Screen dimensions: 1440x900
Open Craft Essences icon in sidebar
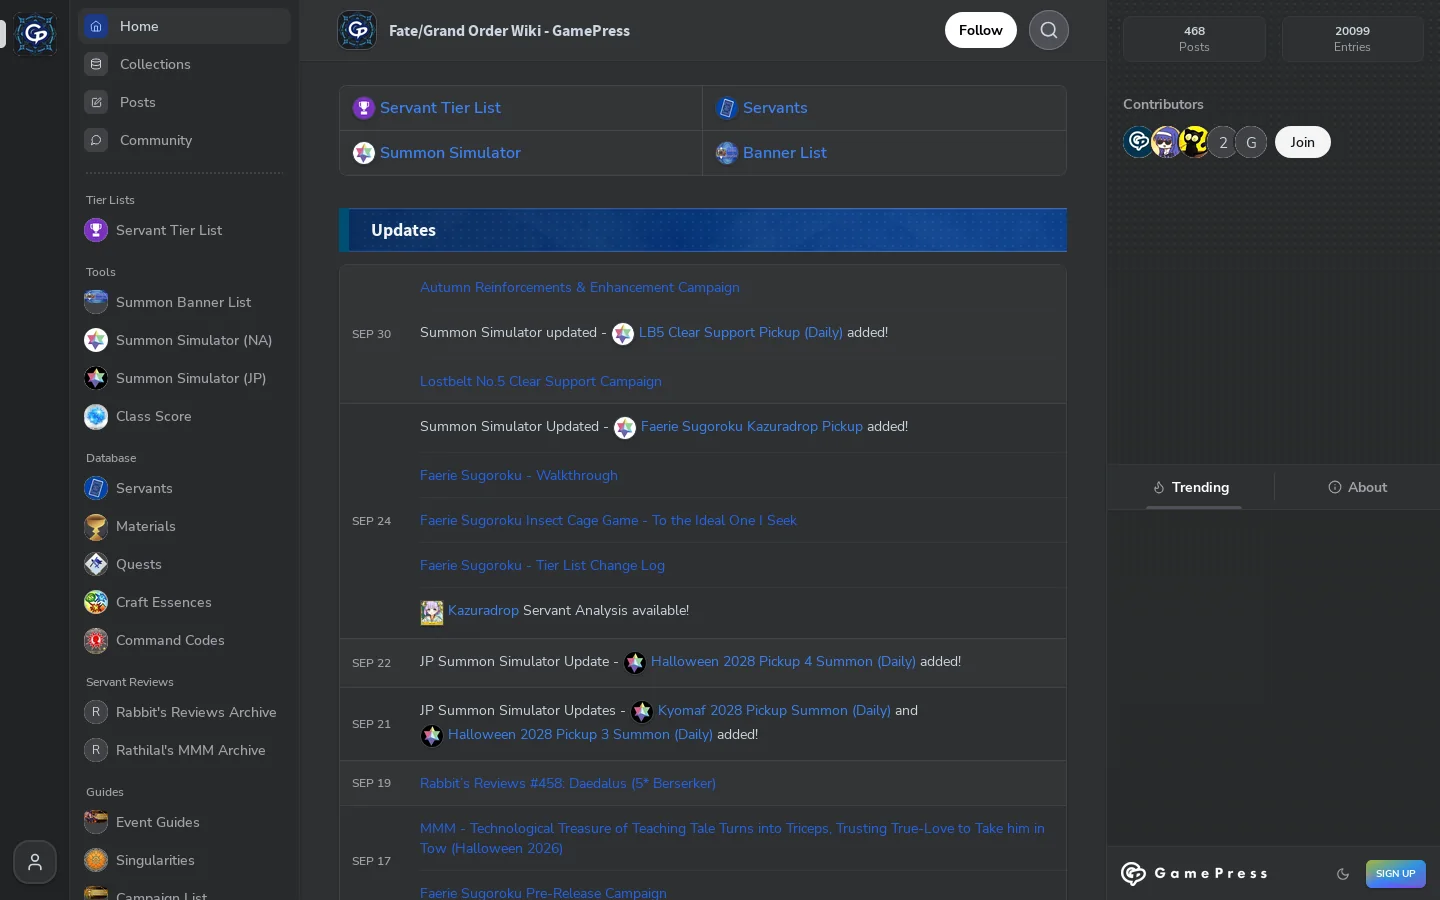tap(96, 602)
